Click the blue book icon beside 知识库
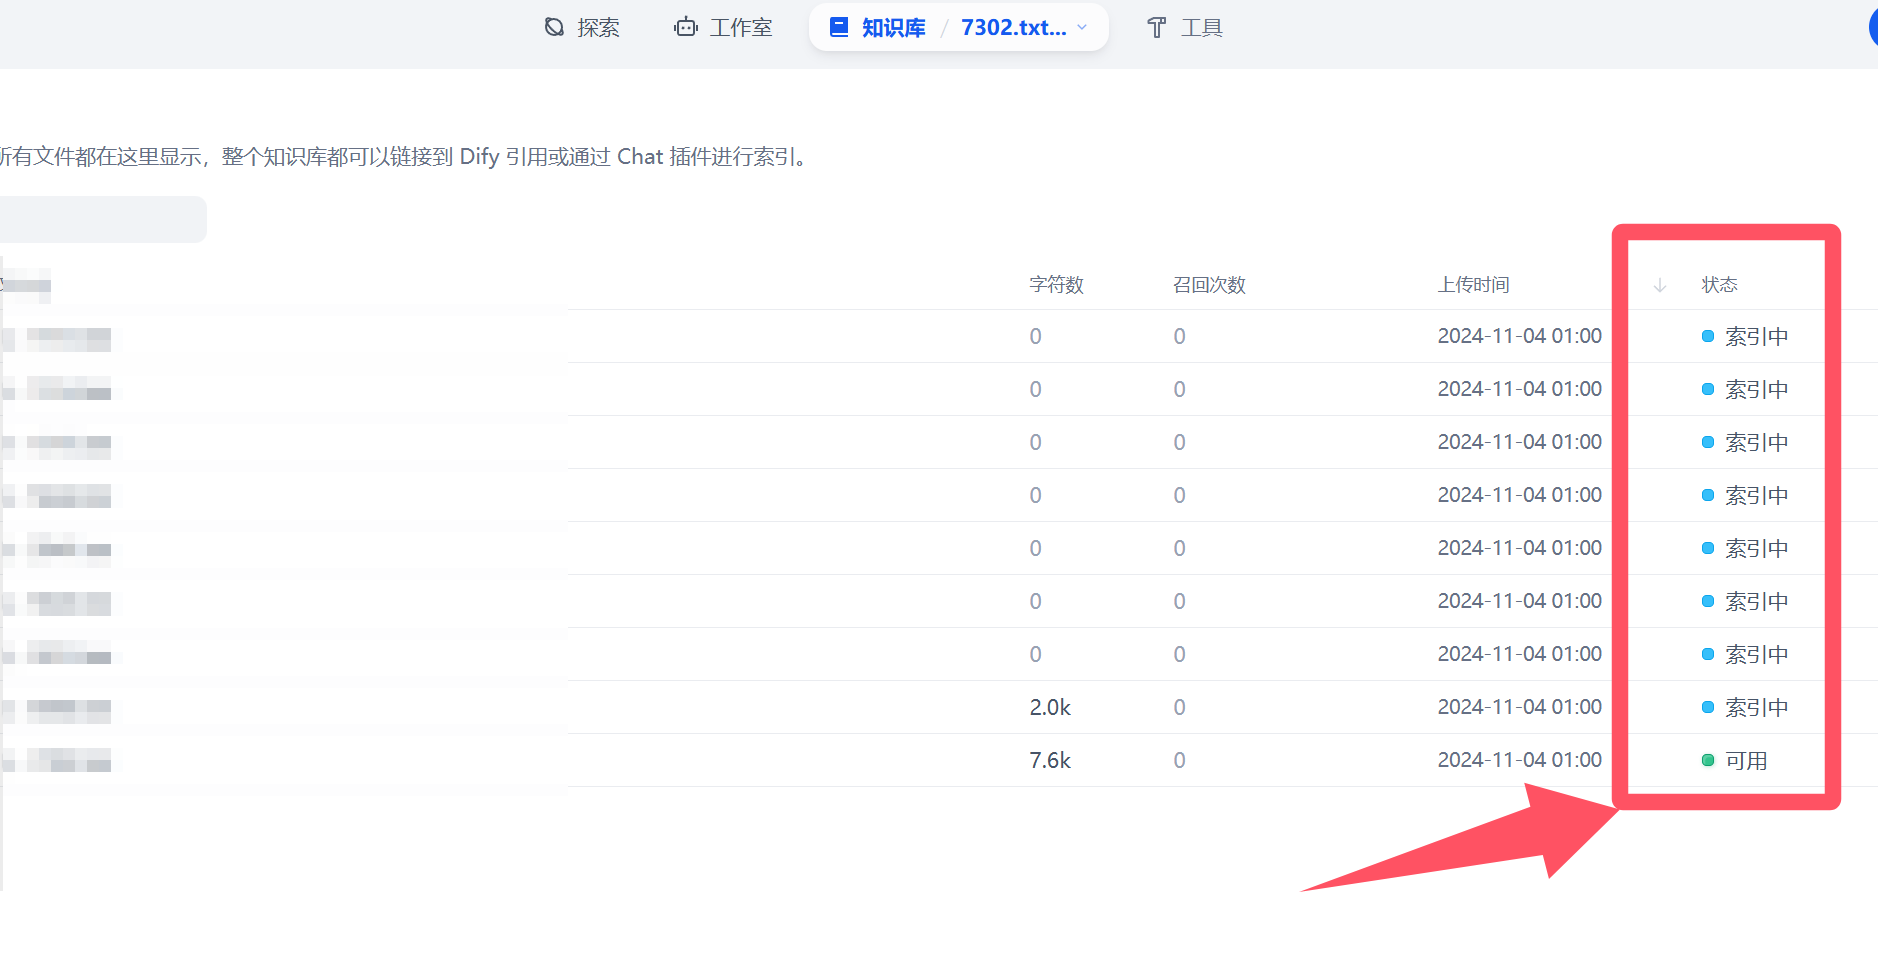This screenshot has width=1878, height=964. 839,27
